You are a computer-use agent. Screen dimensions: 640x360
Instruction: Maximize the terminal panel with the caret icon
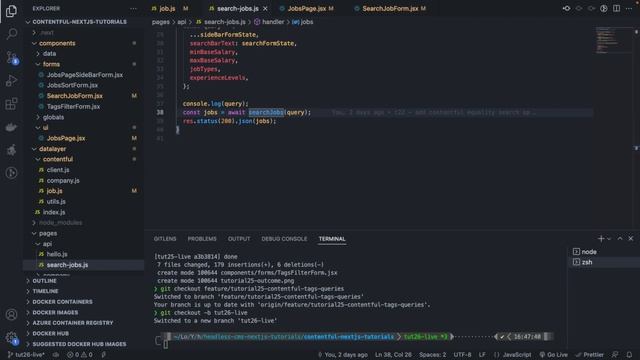tap(620, 238)
